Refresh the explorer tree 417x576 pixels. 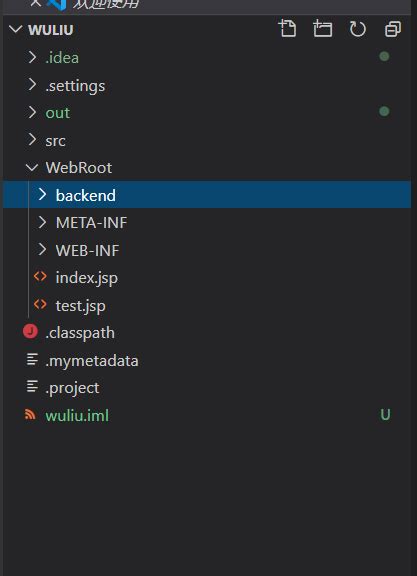click(x=357, y=29)
